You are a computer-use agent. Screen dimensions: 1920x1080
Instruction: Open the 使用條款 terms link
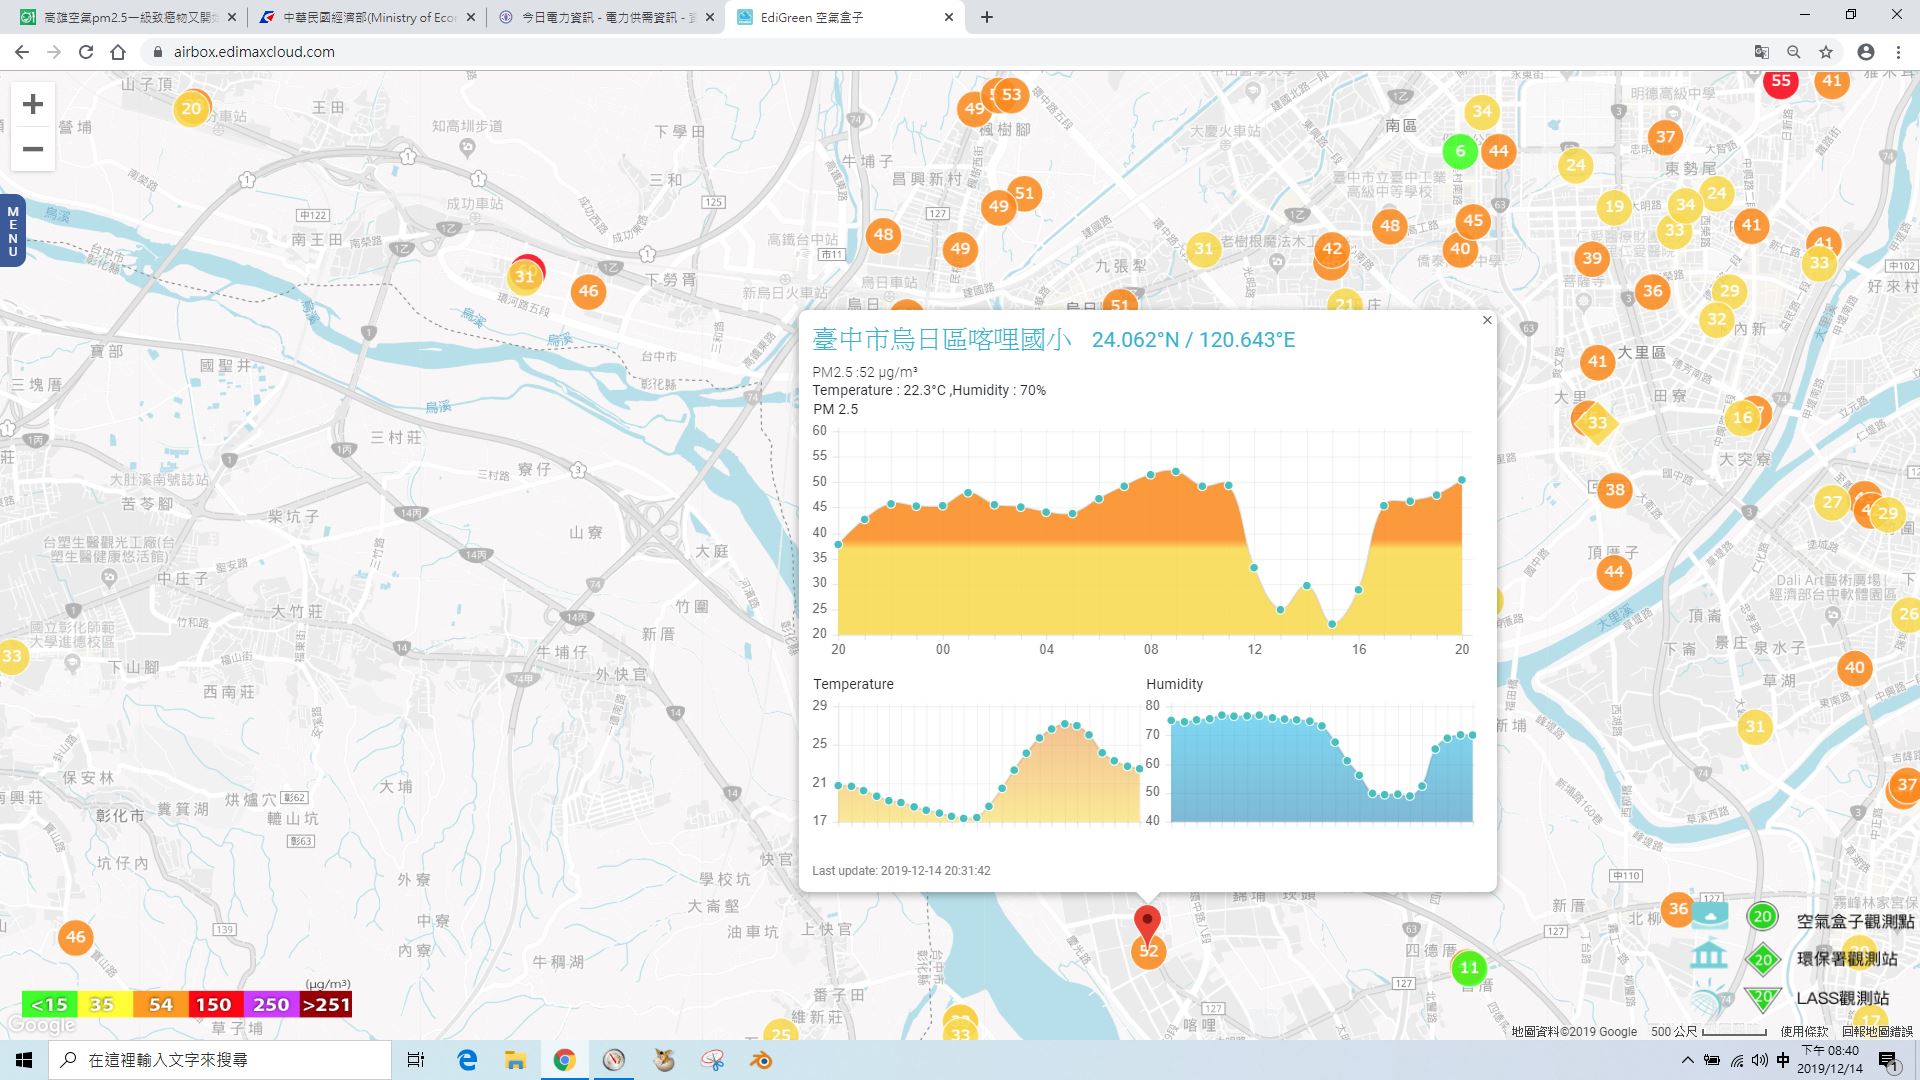[1803, 1031]
